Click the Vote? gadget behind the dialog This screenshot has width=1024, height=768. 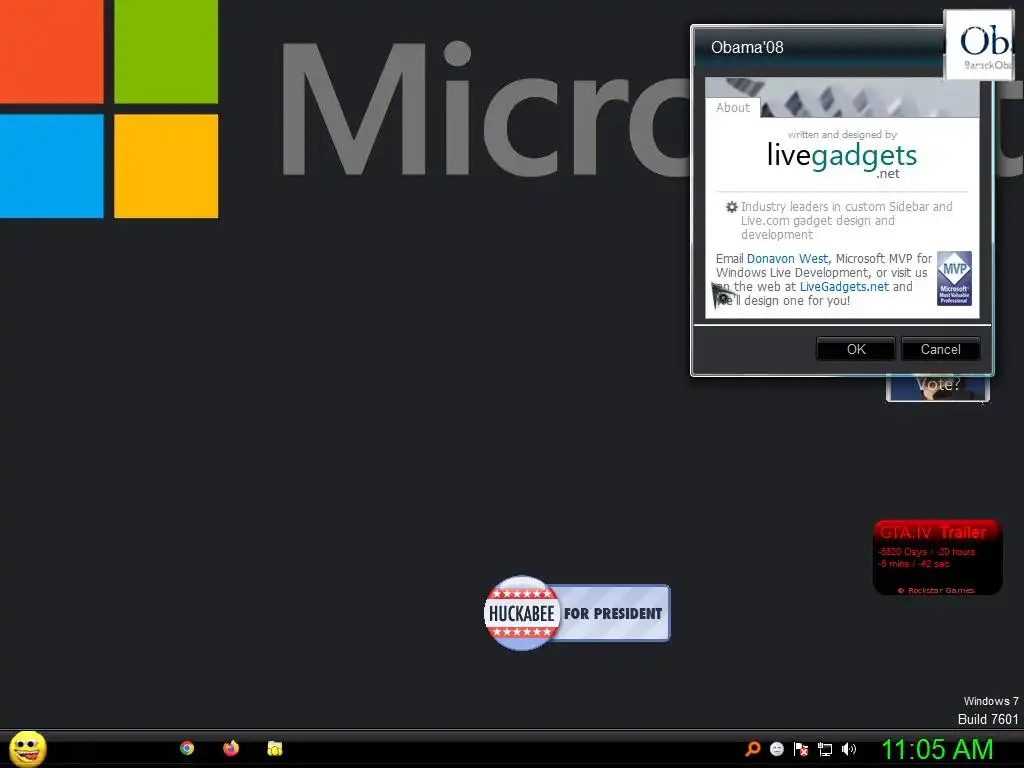[x=938, y=388]
